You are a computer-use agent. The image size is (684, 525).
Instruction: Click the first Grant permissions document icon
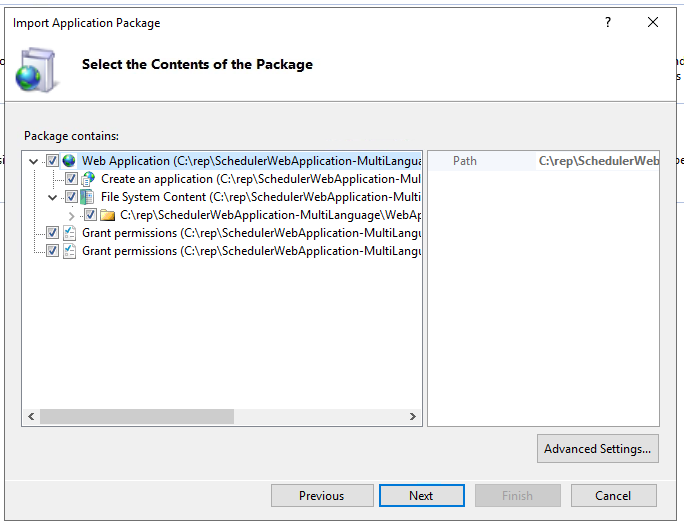(x=69, y=233)
